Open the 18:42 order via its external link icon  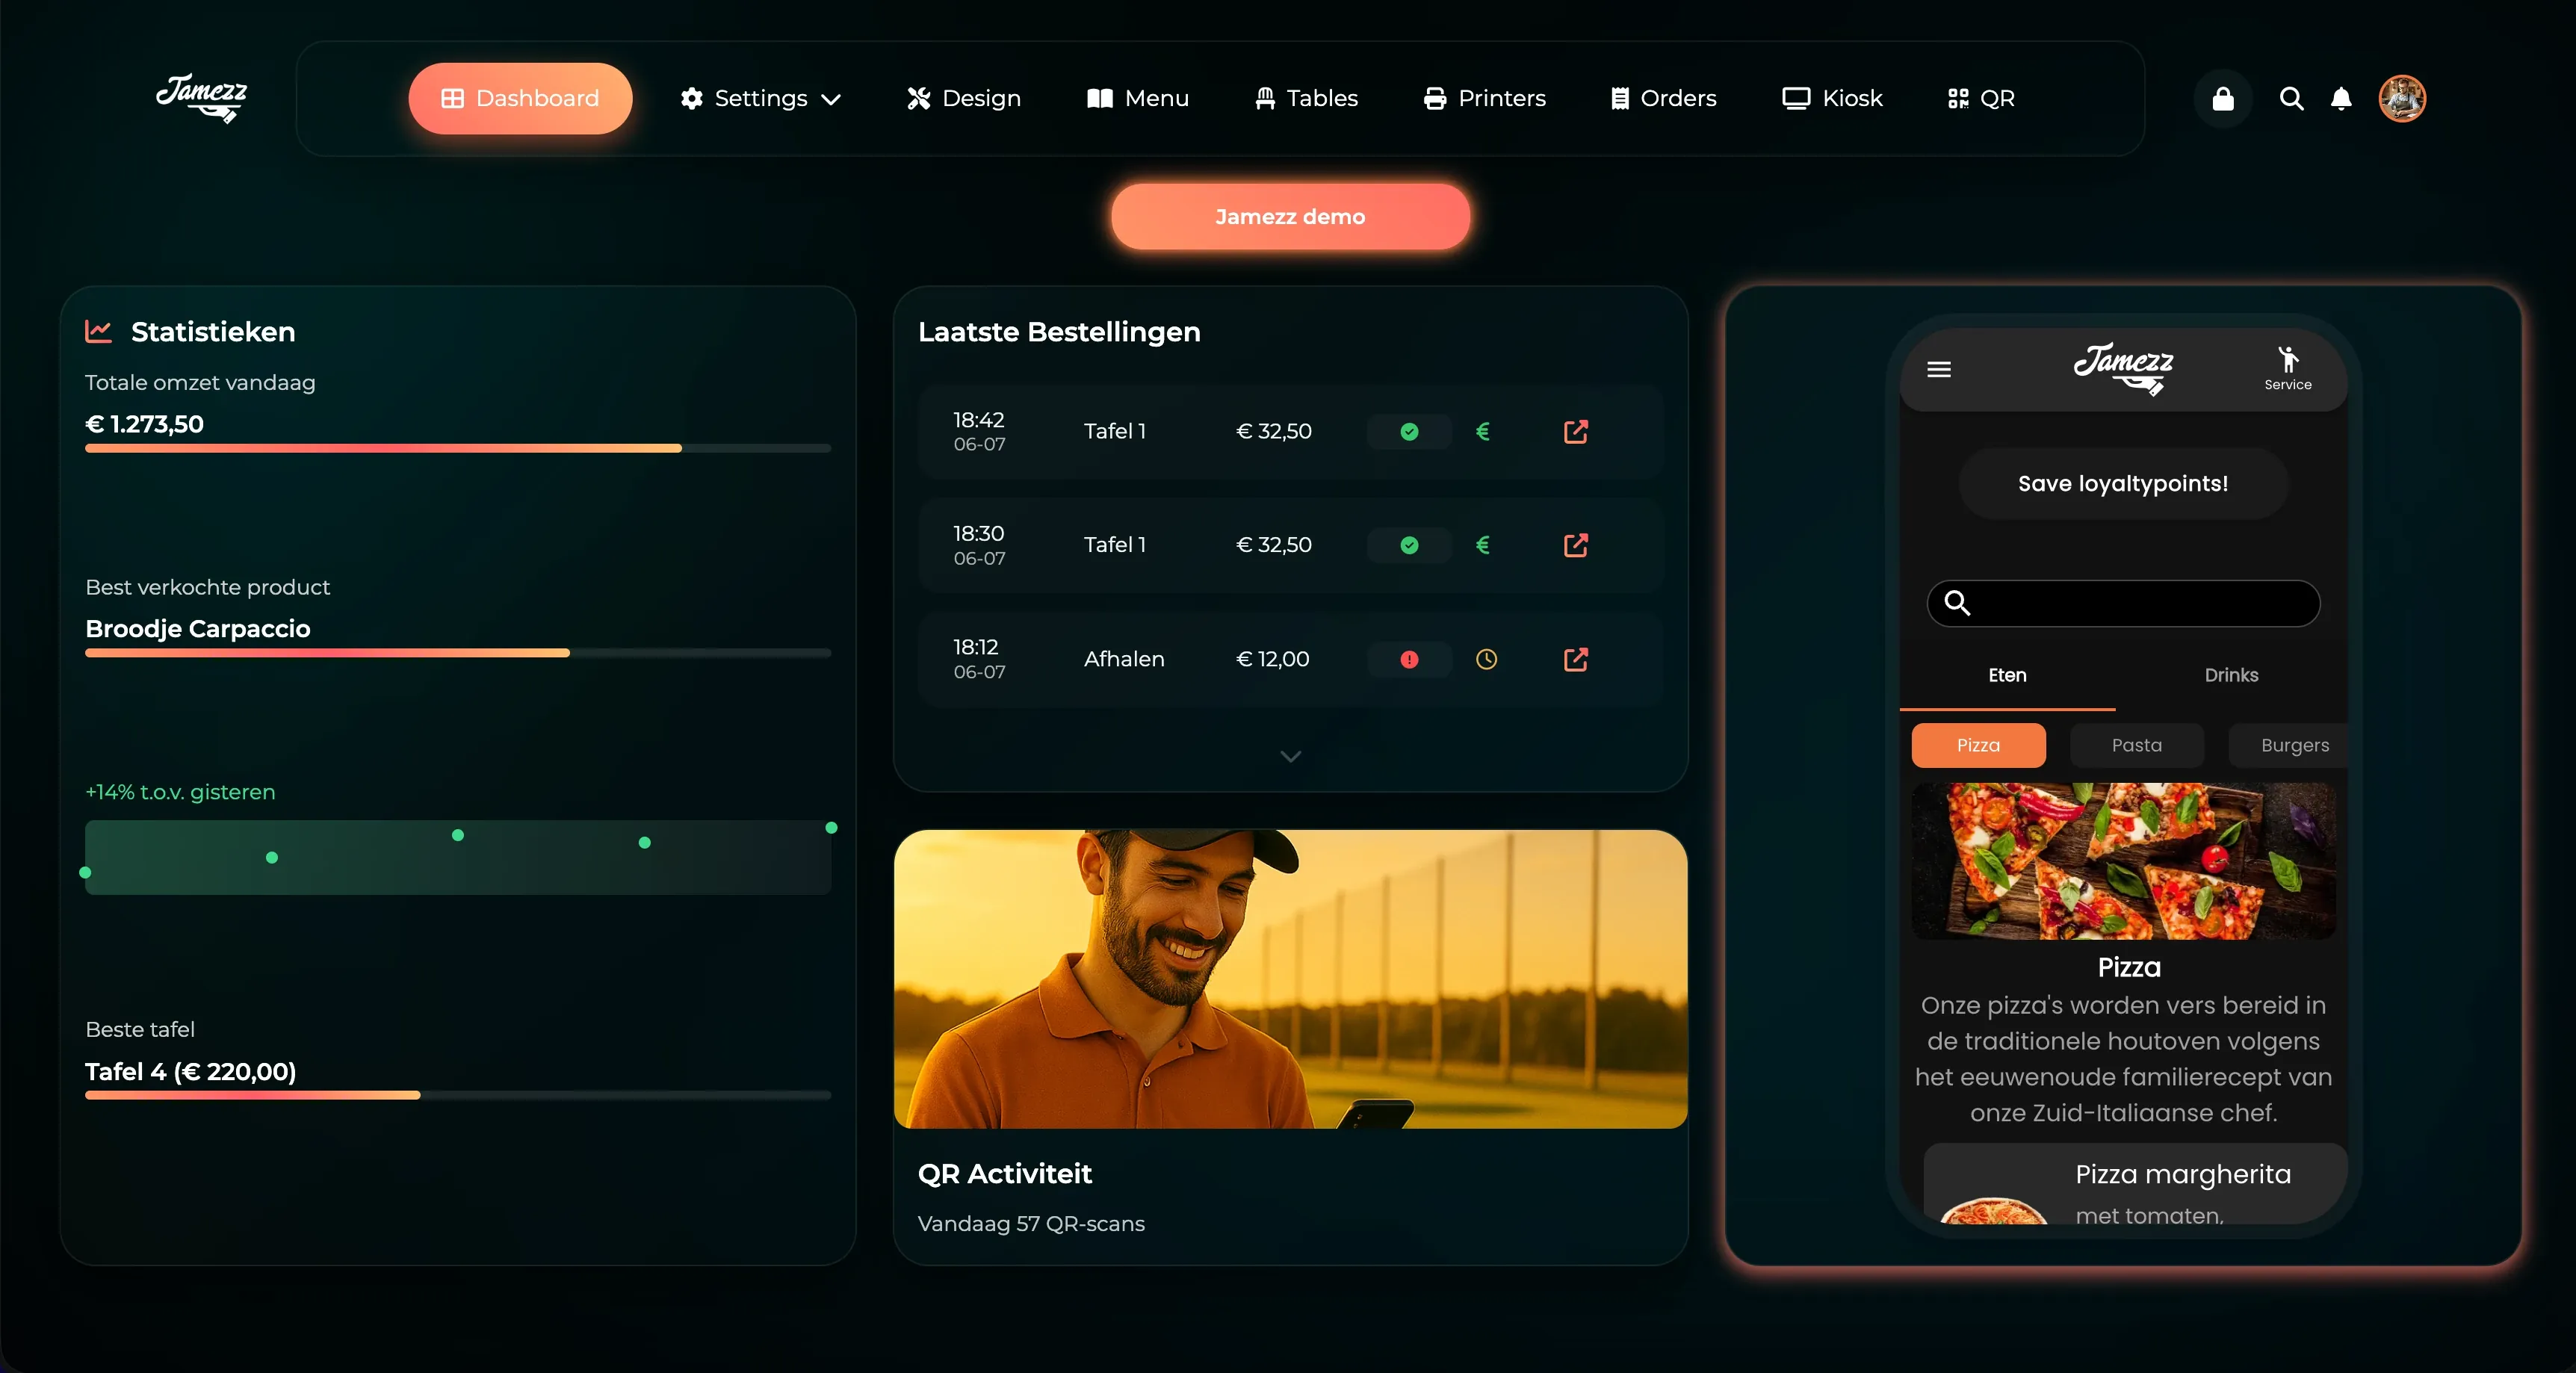point(1574,431)
